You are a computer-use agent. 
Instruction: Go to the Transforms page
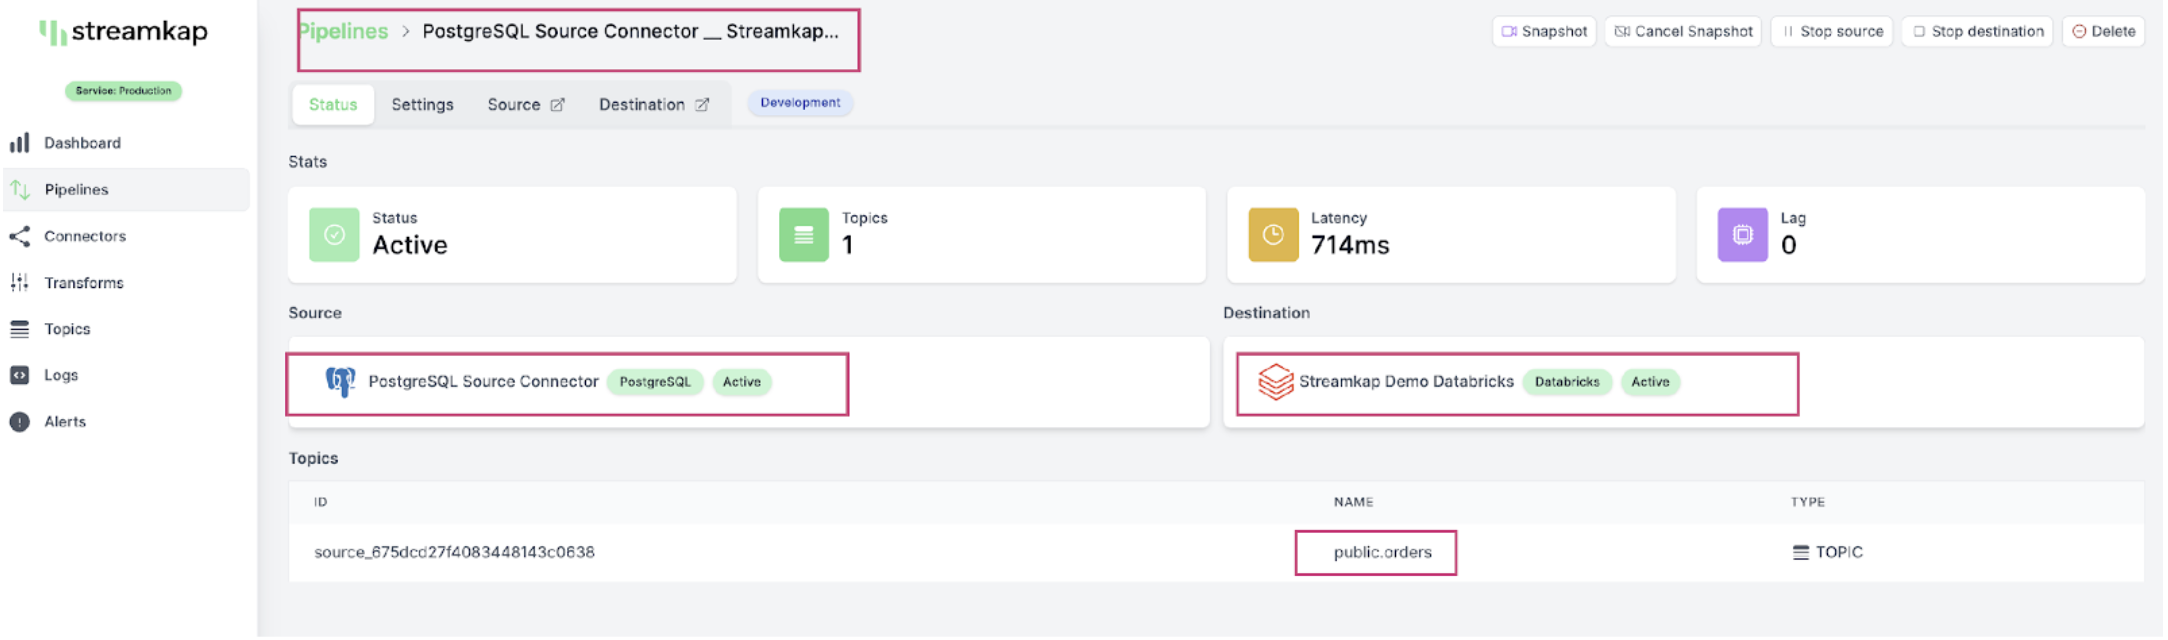[x=84, y=283]
